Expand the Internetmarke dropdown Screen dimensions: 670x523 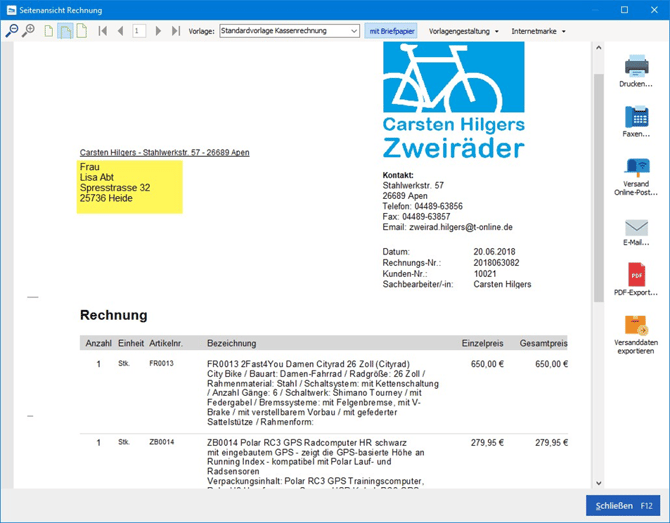coord(539,31)
